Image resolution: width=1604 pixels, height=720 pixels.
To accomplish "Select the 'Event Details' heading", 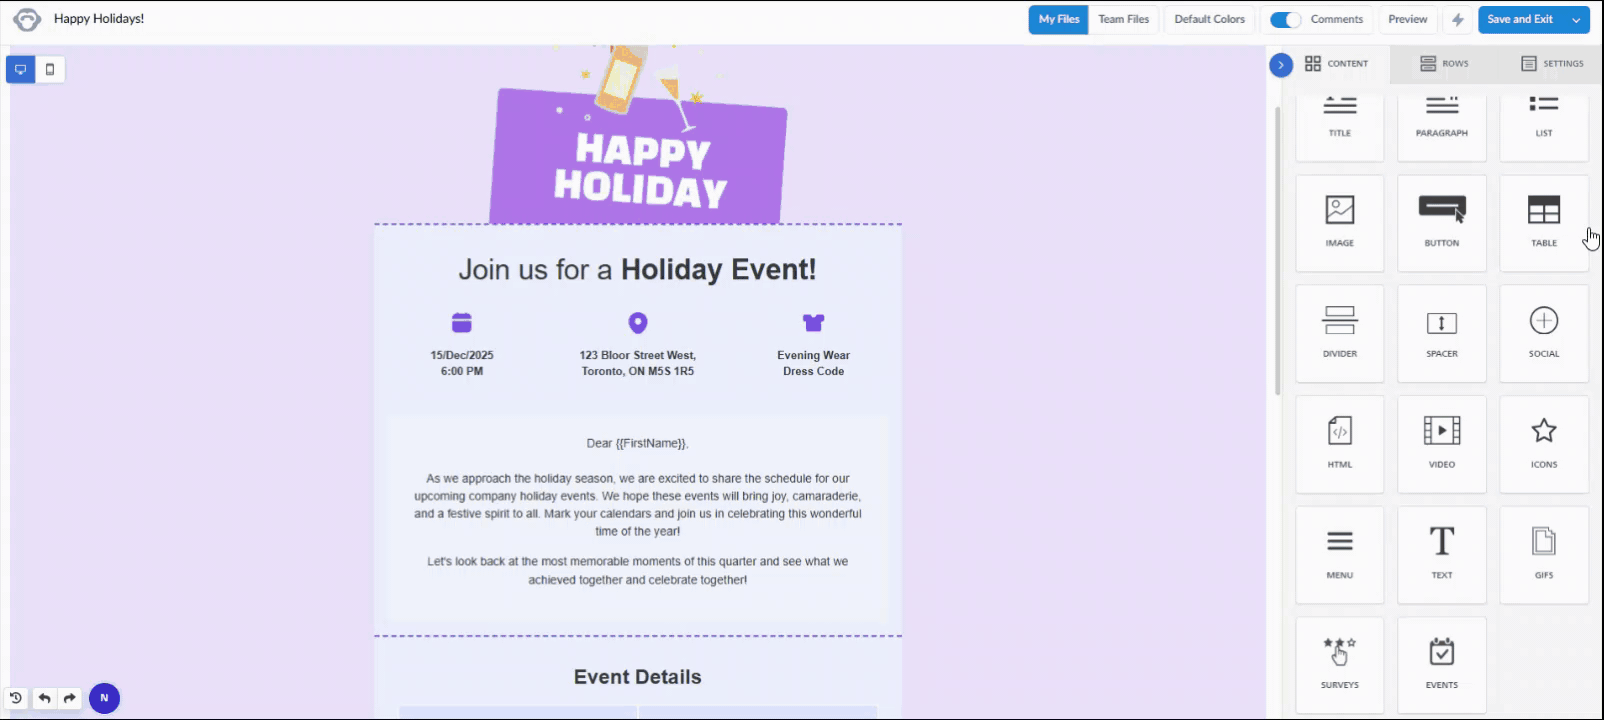I will click(637, 677).
